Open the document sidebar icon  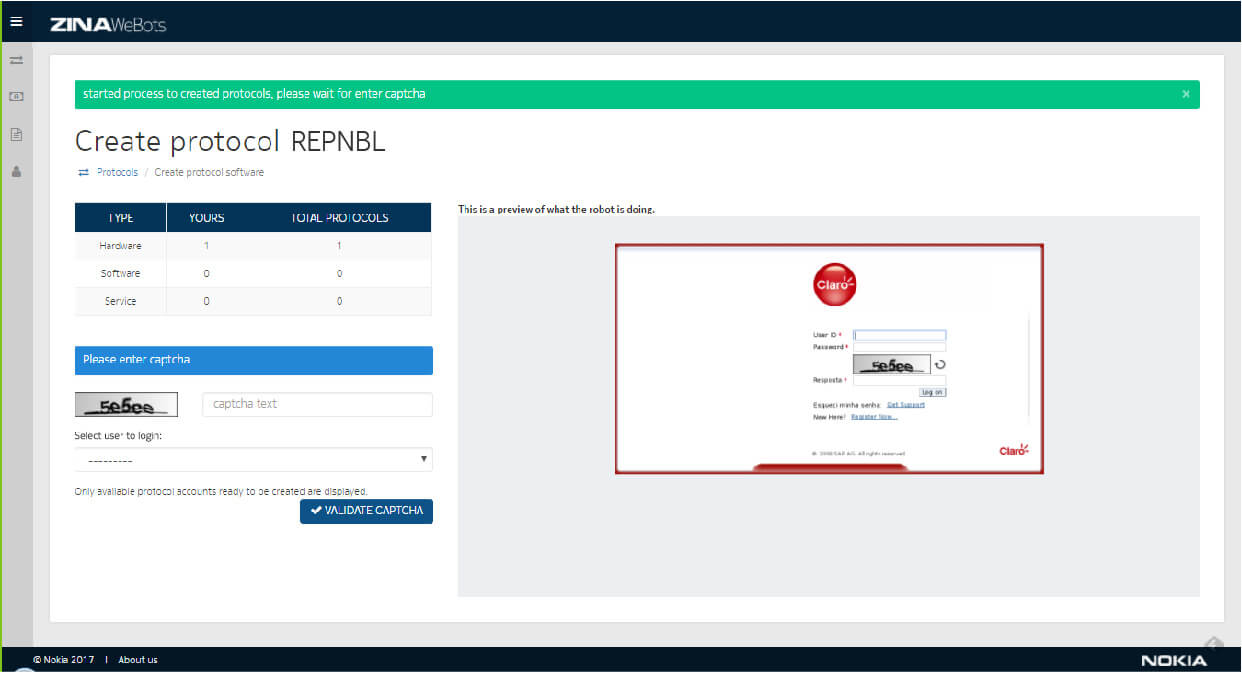coord(16,134)
